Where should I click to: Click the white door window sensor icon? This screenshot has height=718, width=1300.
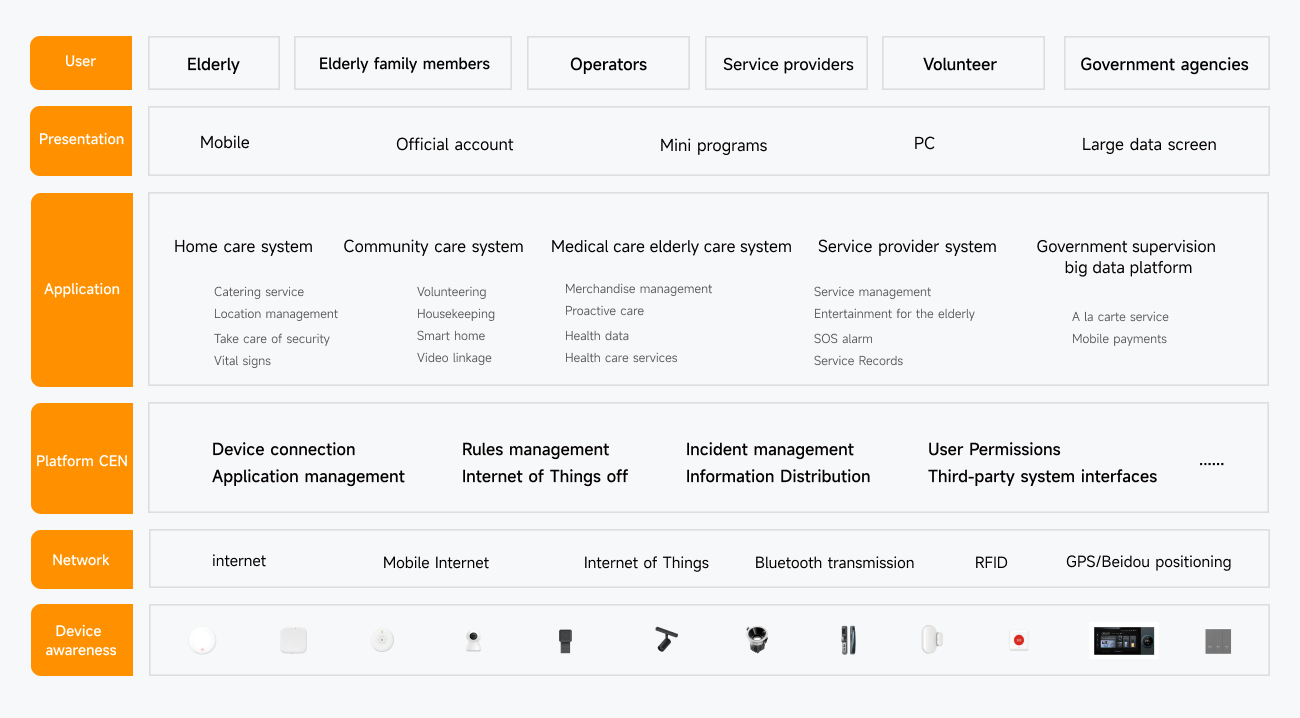(931, 640)
